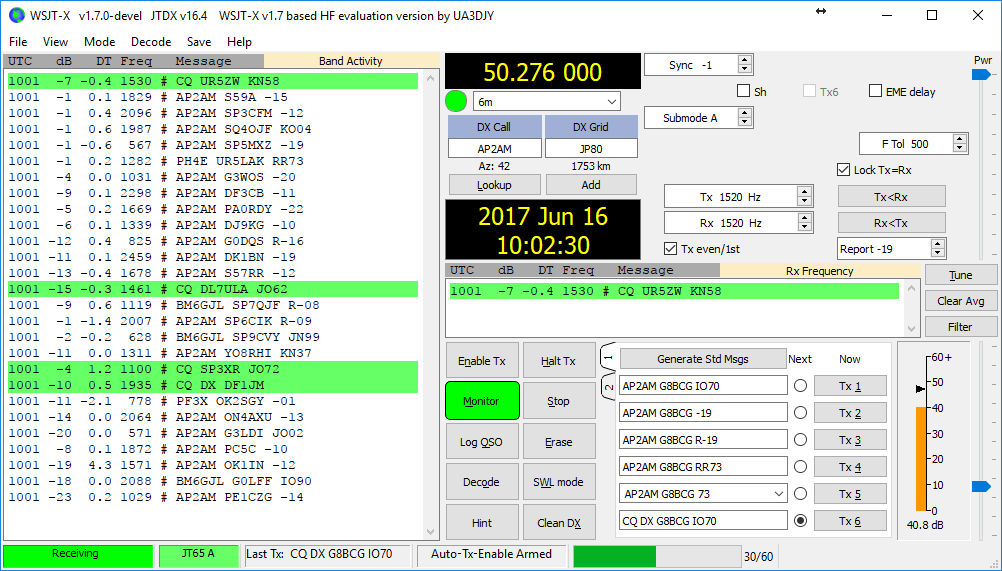1002x571 pixels.
Task: Select the CQ UR5ZW KN58 line in Rx Frequency pane
Action: [674, 291]
